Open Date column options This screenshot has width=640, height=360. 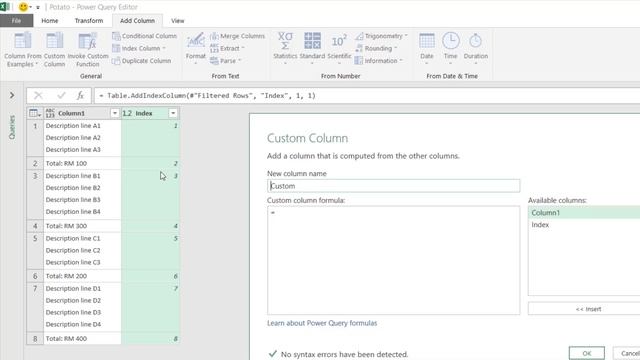coord(427,49)
